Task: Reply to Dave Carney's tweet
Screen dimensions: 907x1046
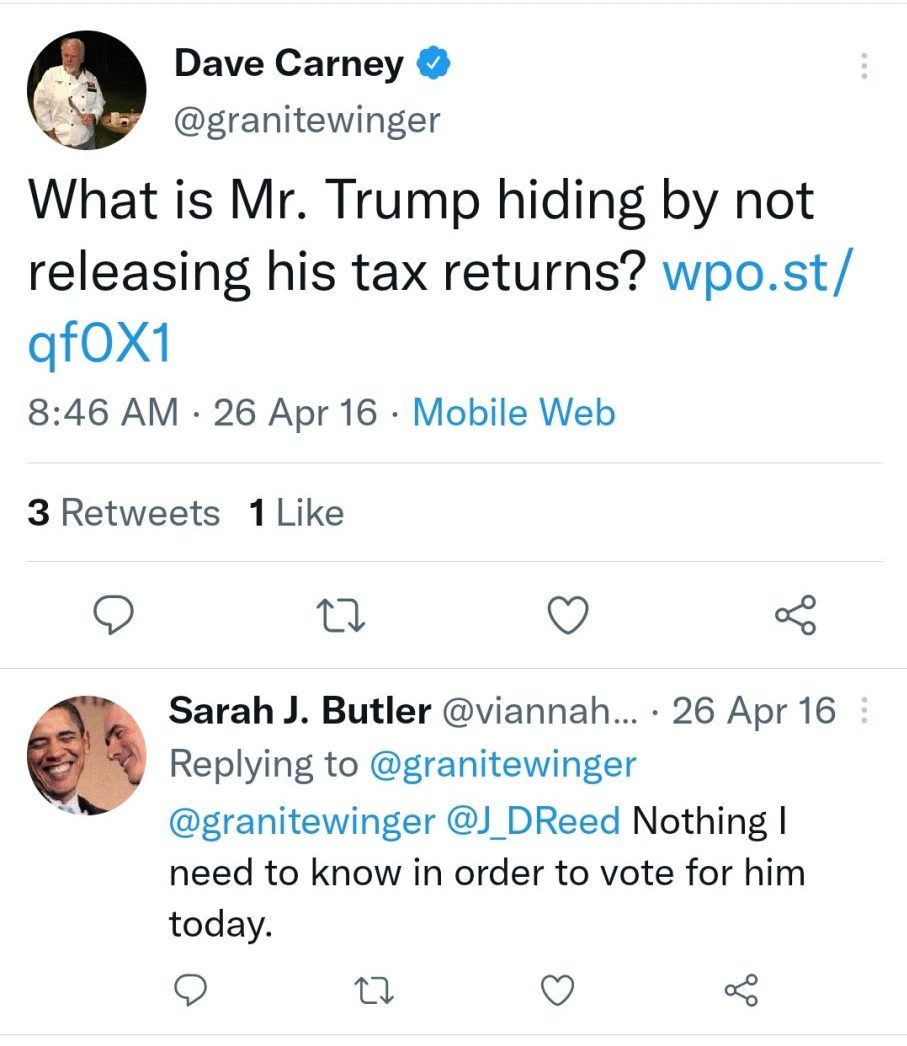Action: coord(120,615)
